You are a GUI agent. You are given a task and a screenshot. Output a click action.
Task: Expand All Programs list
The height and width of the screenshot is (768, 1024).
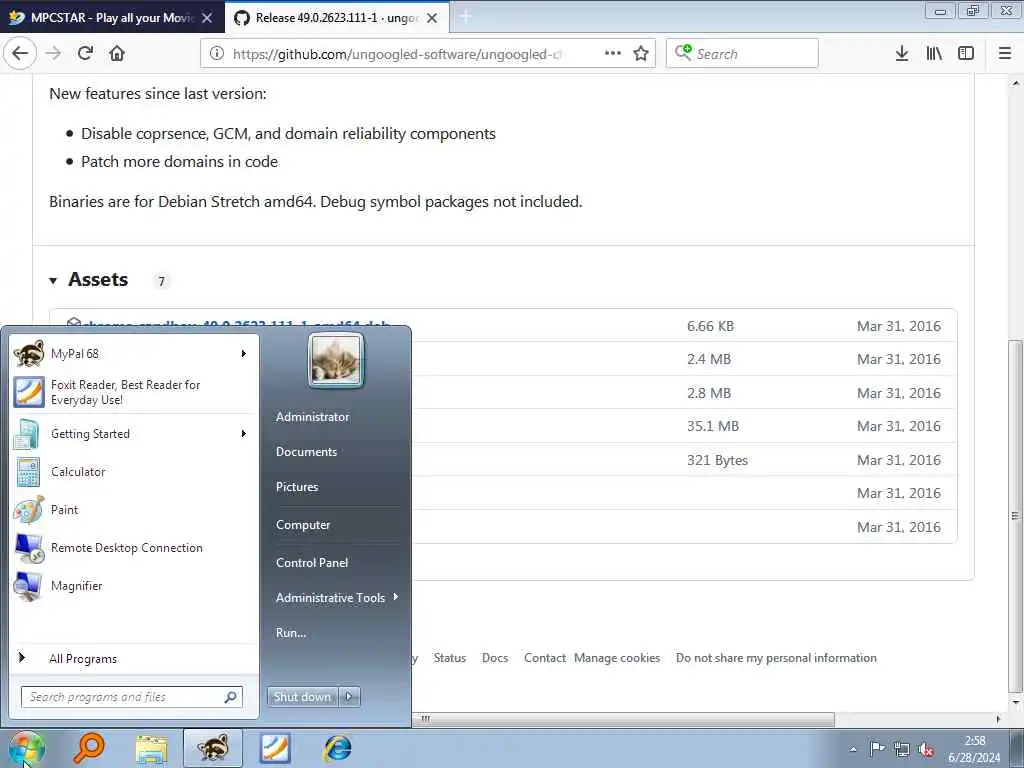134,658
